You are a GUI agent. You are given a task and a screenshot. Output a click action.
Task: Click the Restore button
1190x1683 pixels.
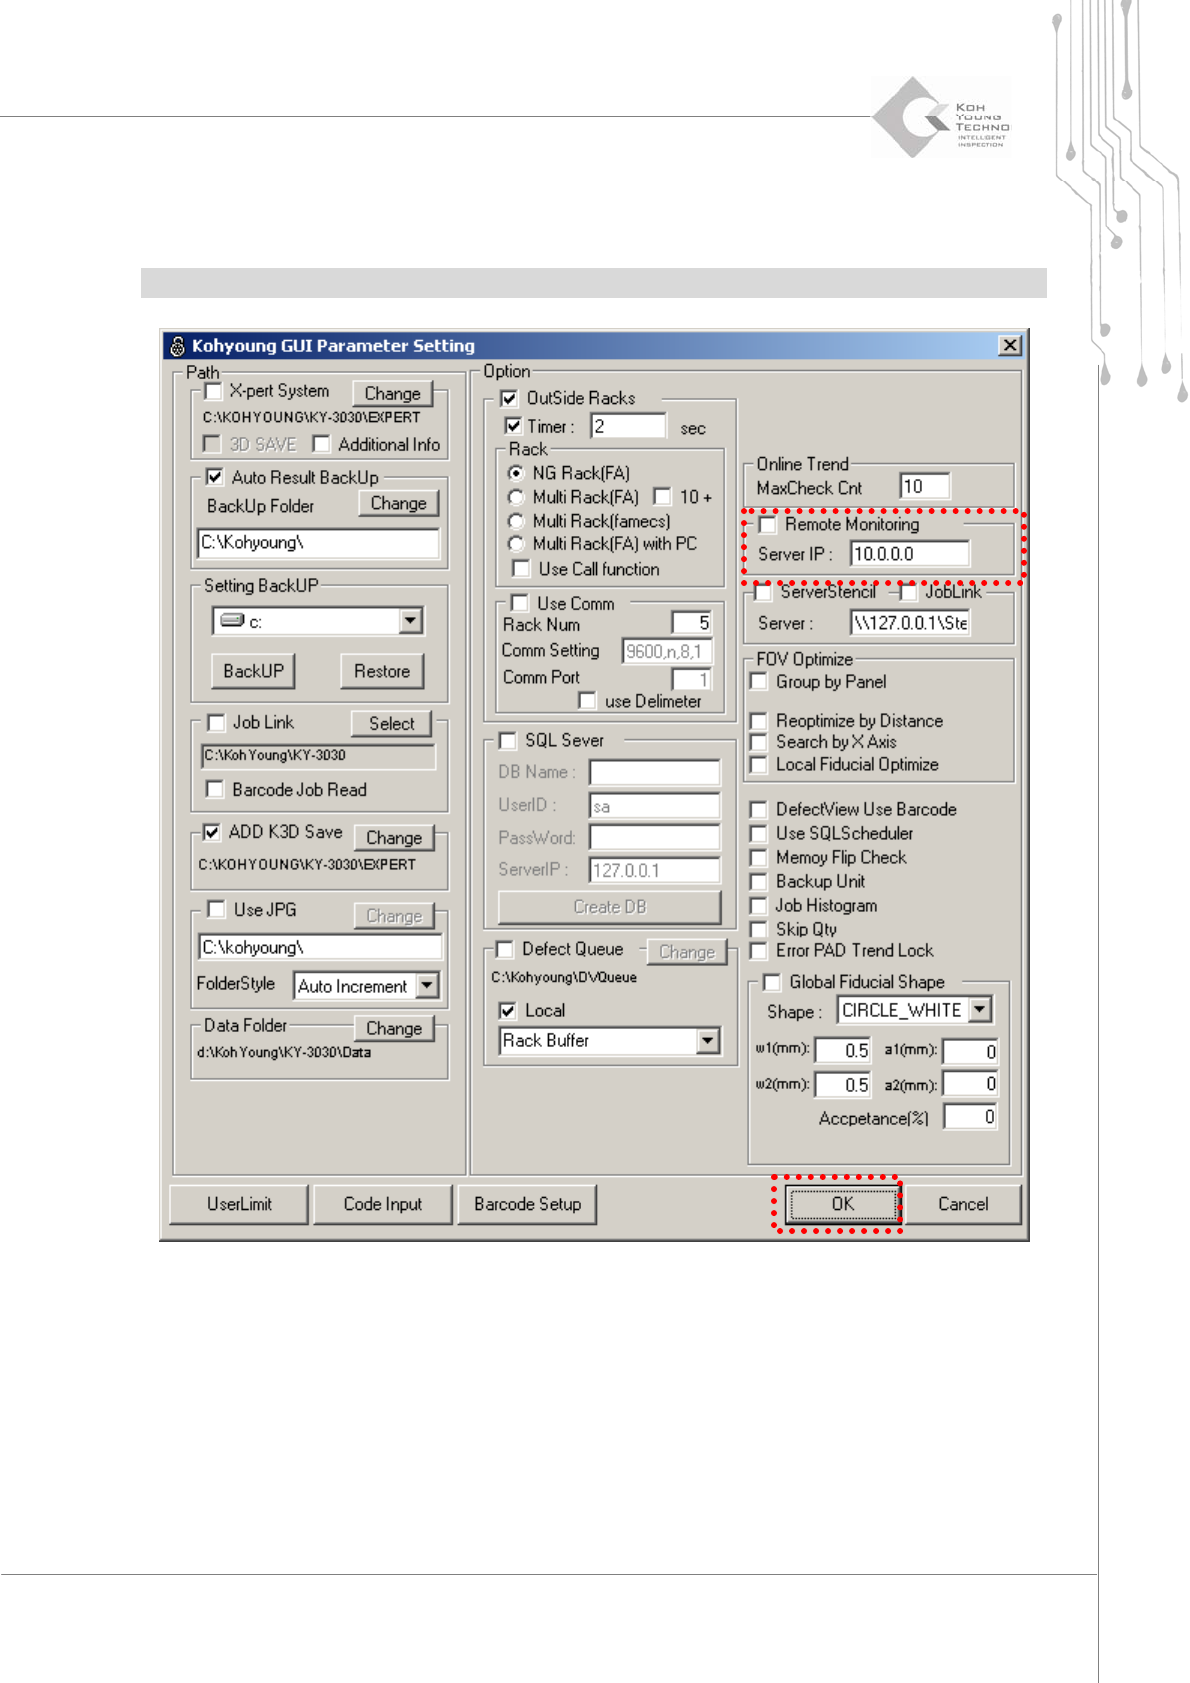382,671
